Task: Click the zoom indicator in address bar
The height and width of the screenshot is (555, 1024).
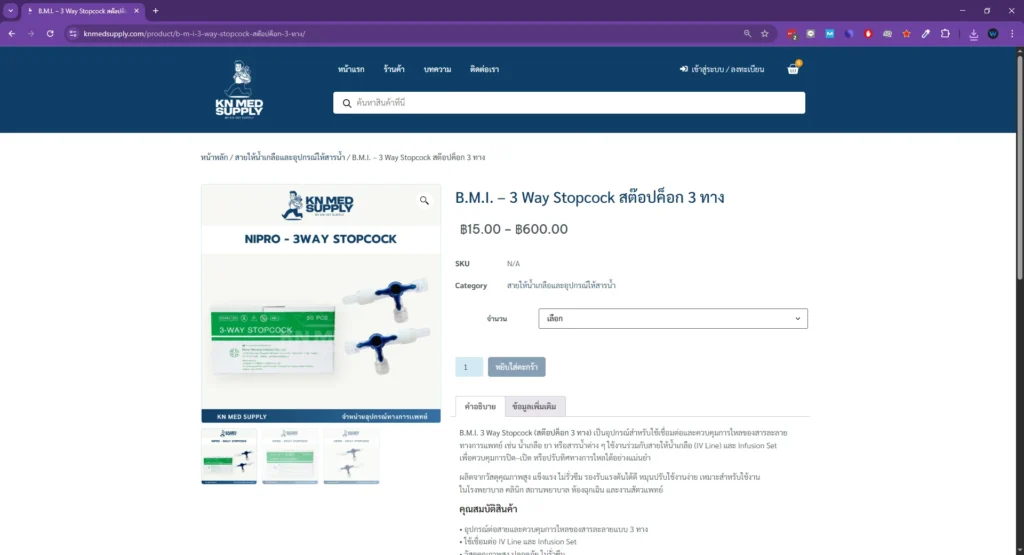Action: 747,33
